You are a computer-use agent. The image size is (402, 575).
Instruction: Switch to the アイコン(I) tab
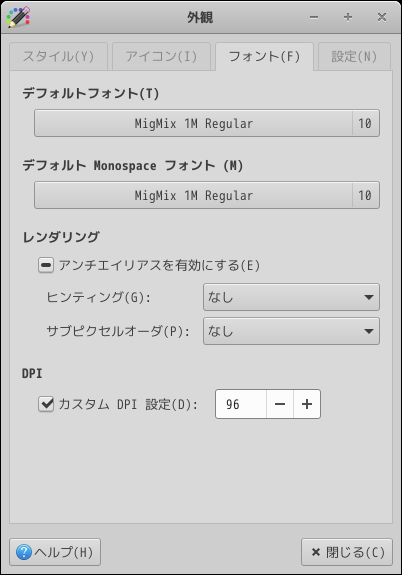pyautogui.click(x=161, y=56)
